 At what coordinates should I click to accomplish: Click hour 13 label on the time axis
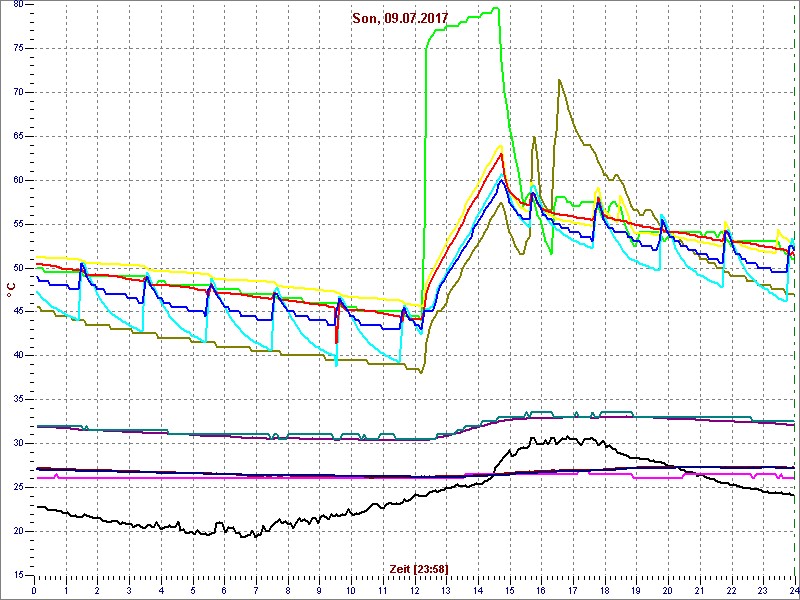pos(446,589)
